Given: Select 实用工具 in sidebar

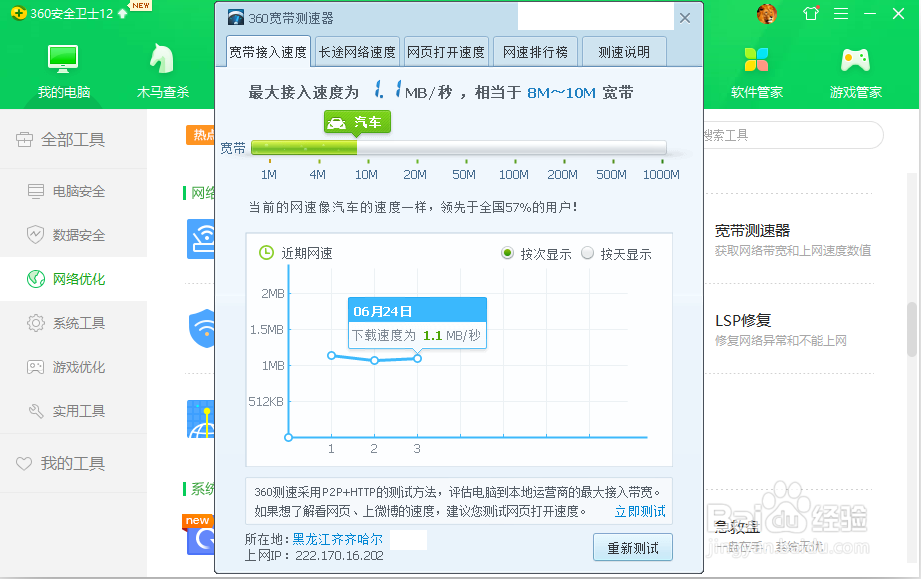Looking at the screenshot, I should coord(73,411).
